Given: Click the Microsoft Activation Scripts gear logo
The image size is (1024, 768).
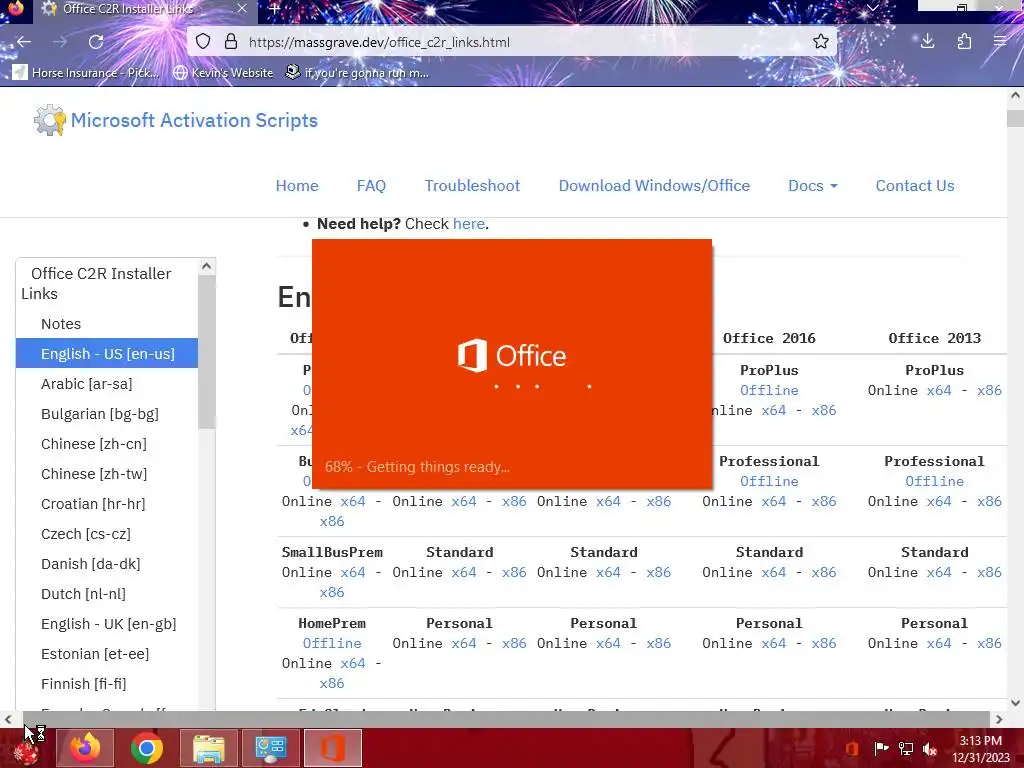Looking at the screenshot, I should coord(50,120).
